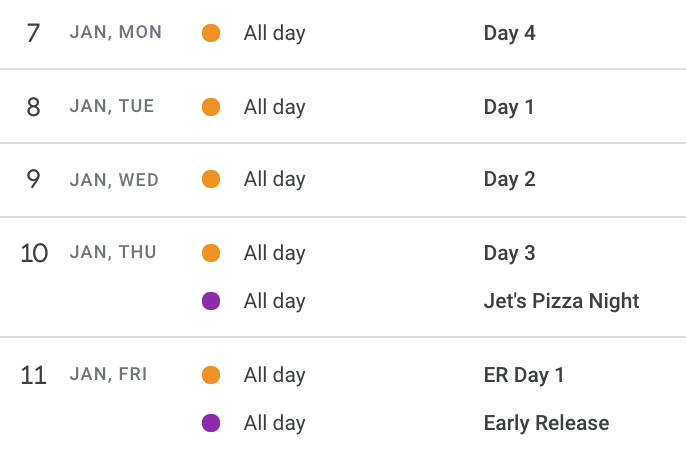Select date number 10

coord(34,253)
